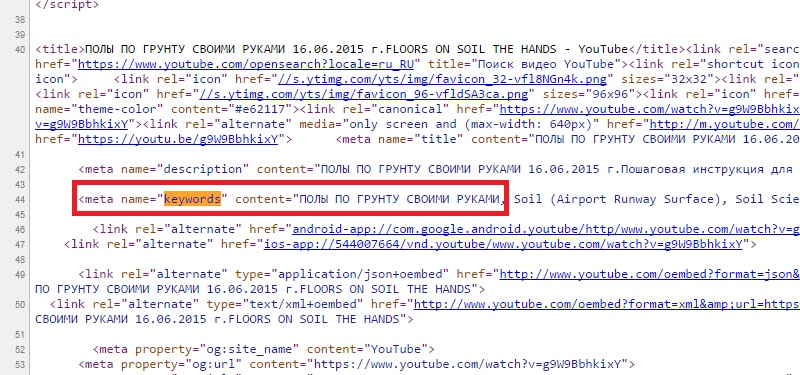This screenshot has height=375, width=800.
Task: Click the og:url meta property line
Action: click(x=357, y=364)
